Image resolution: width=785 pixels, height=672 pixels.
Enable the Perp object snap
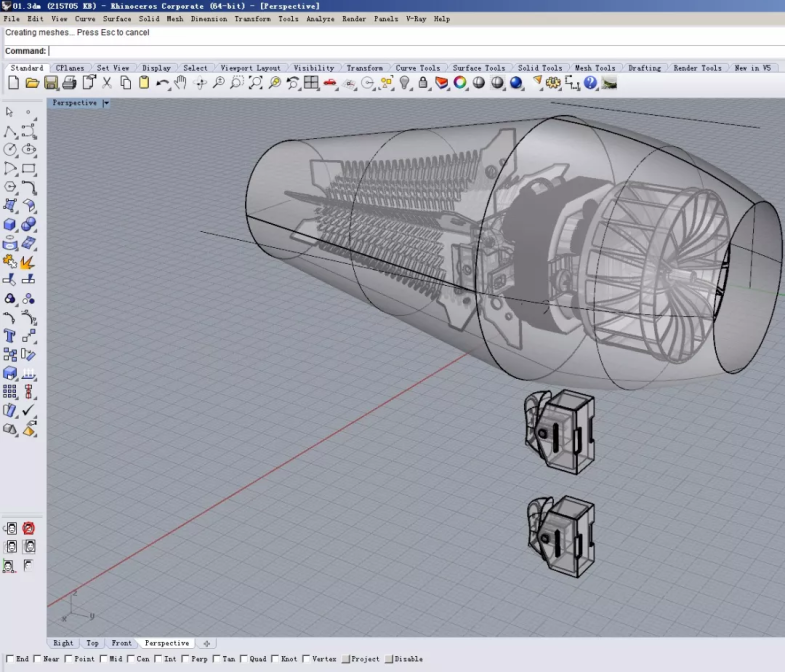coord(186,659)
